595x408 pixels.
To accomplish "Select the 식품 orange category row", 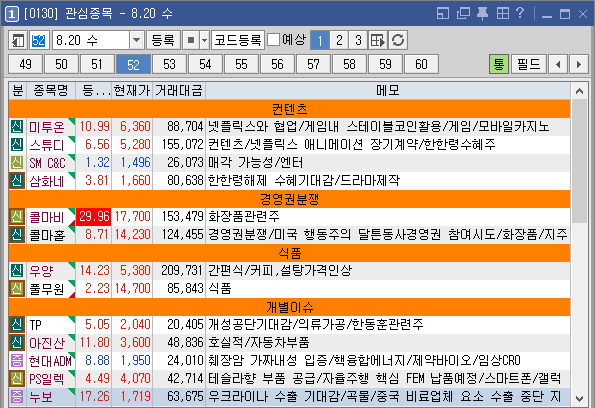I will pos(290,253).
